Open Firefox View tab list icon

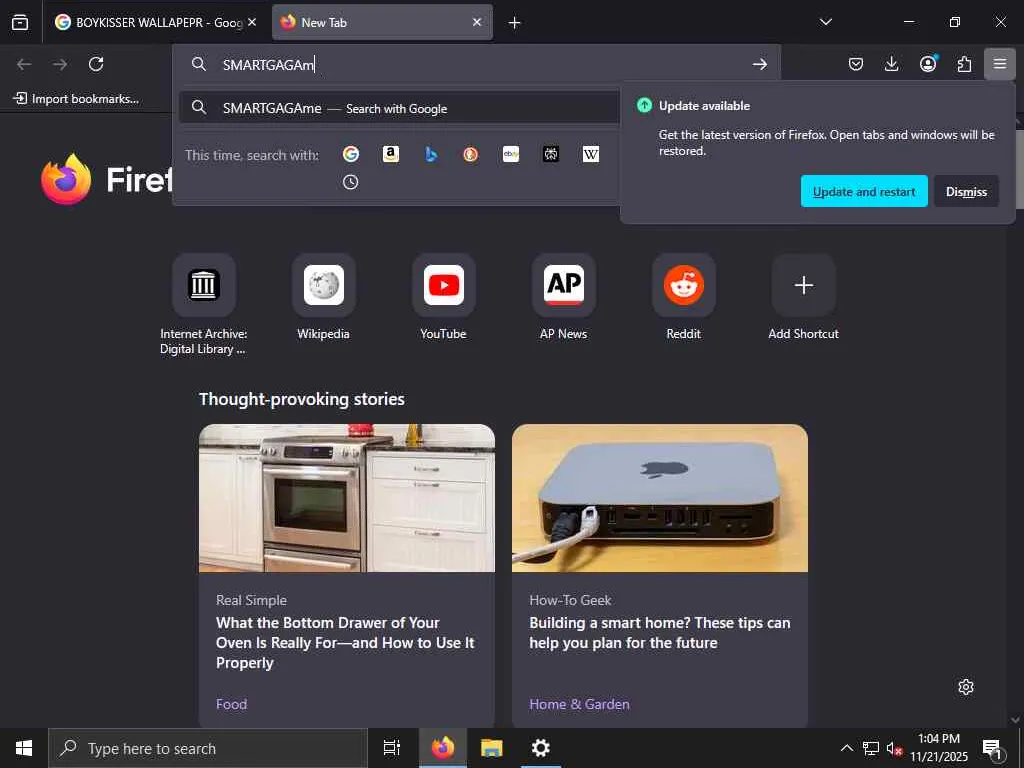20,22
